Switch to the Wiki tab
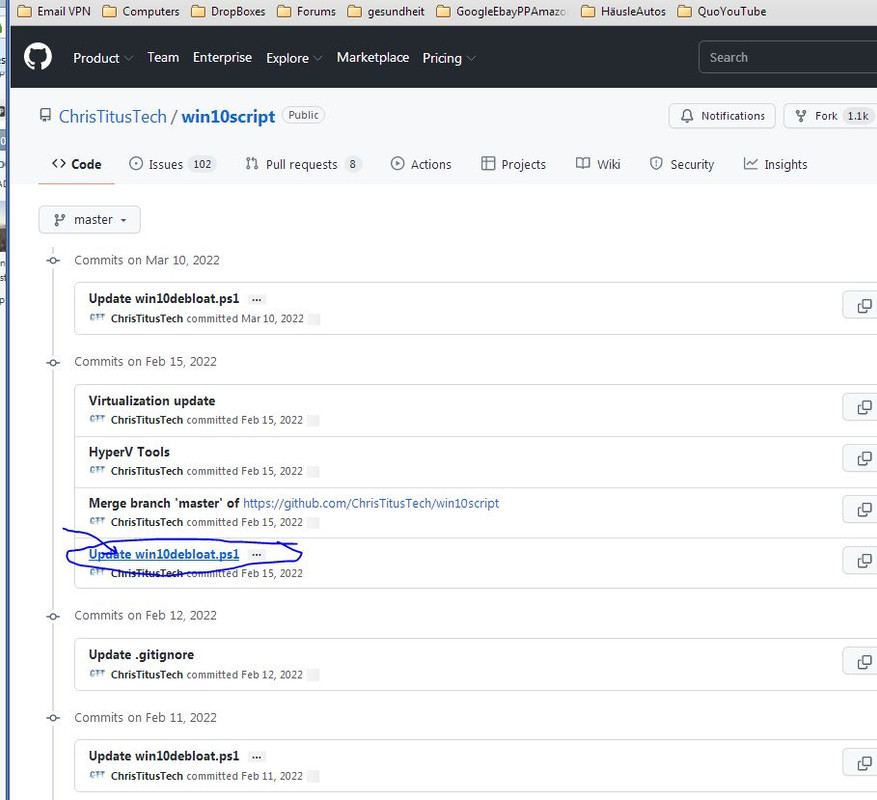The image size is (877, 800). pyautogui.click(x=598, y=164)
